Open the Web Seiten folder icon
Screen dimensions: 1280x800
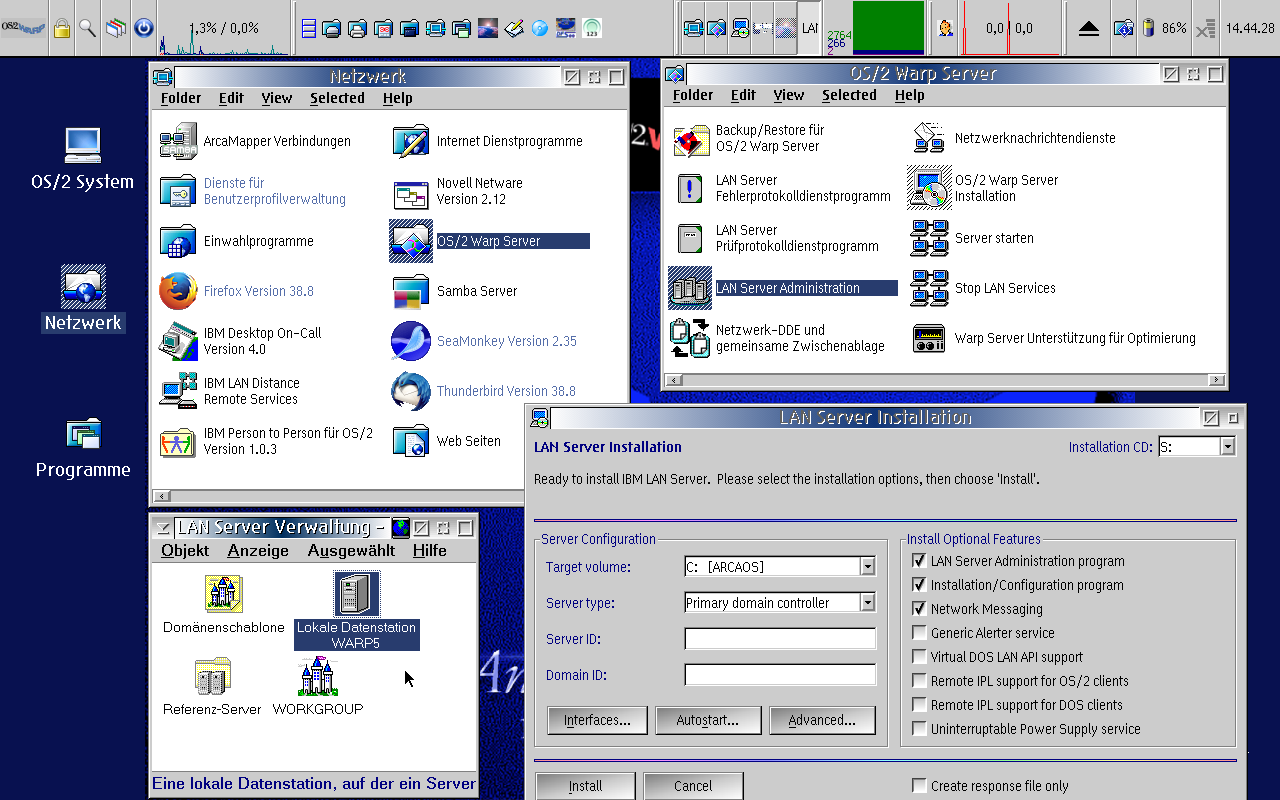[411, 441]
